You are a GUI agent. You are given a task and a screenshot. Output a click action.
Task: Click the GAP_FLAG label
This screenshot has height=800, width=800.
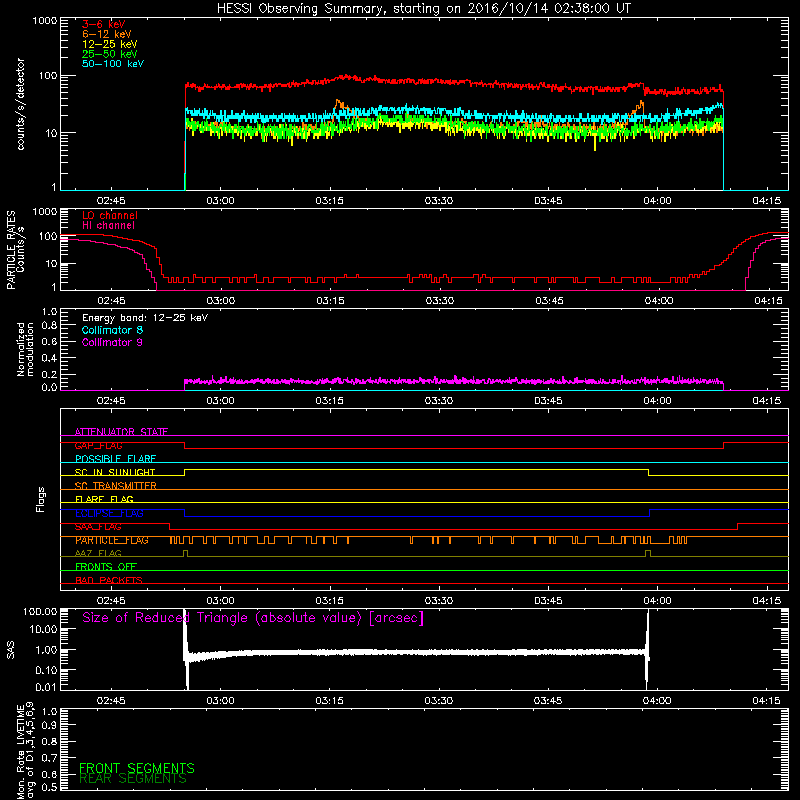pos(98,445)
